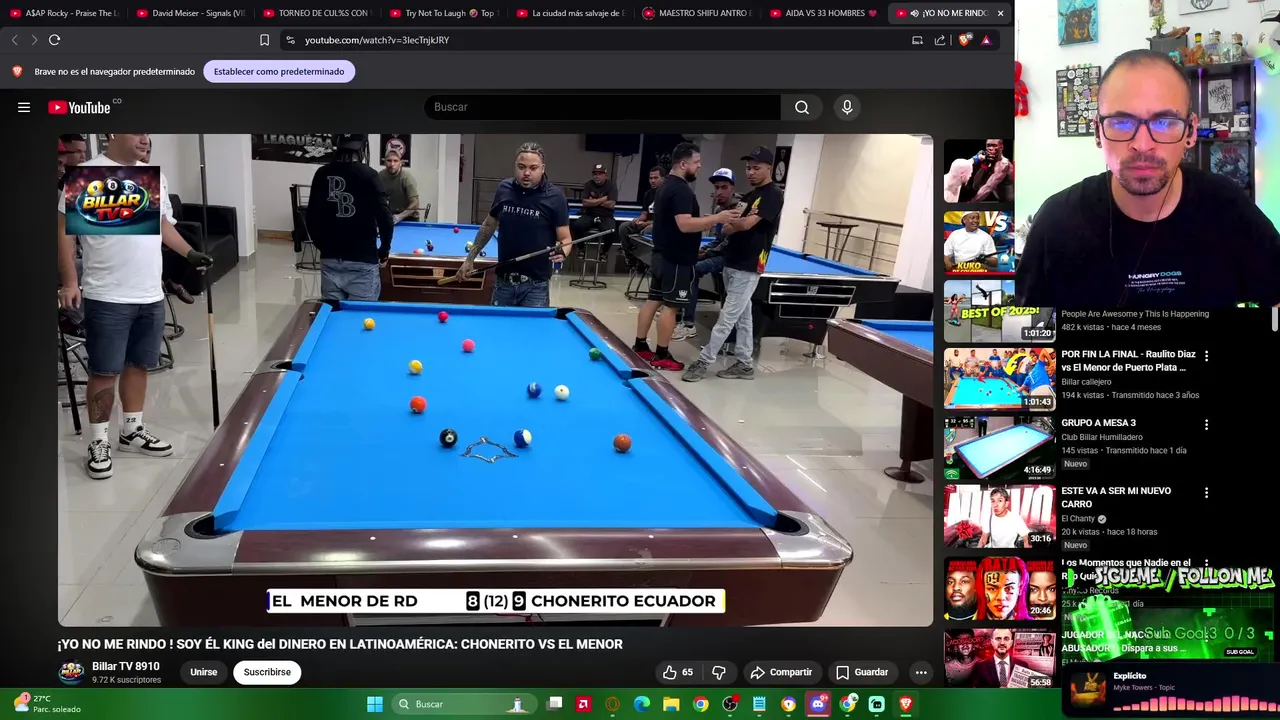Save the video with the Guardar button
Screen dimensions: 1280x720
pos(862,672)
